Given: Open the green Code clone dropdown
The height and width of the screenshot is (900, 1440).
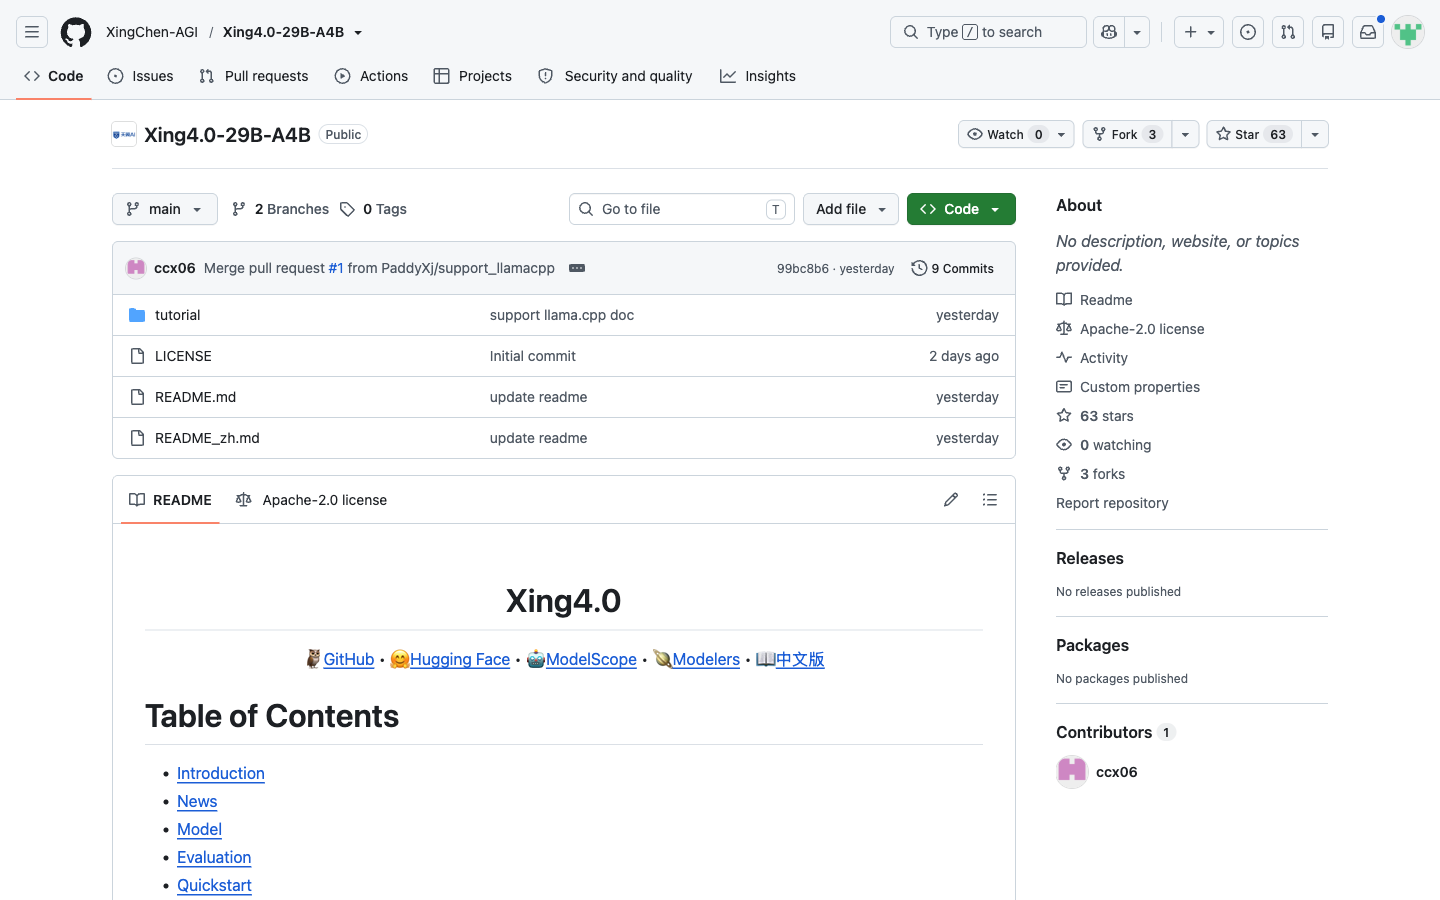Looking at the screenshot, I should click(x=961, y=209).
